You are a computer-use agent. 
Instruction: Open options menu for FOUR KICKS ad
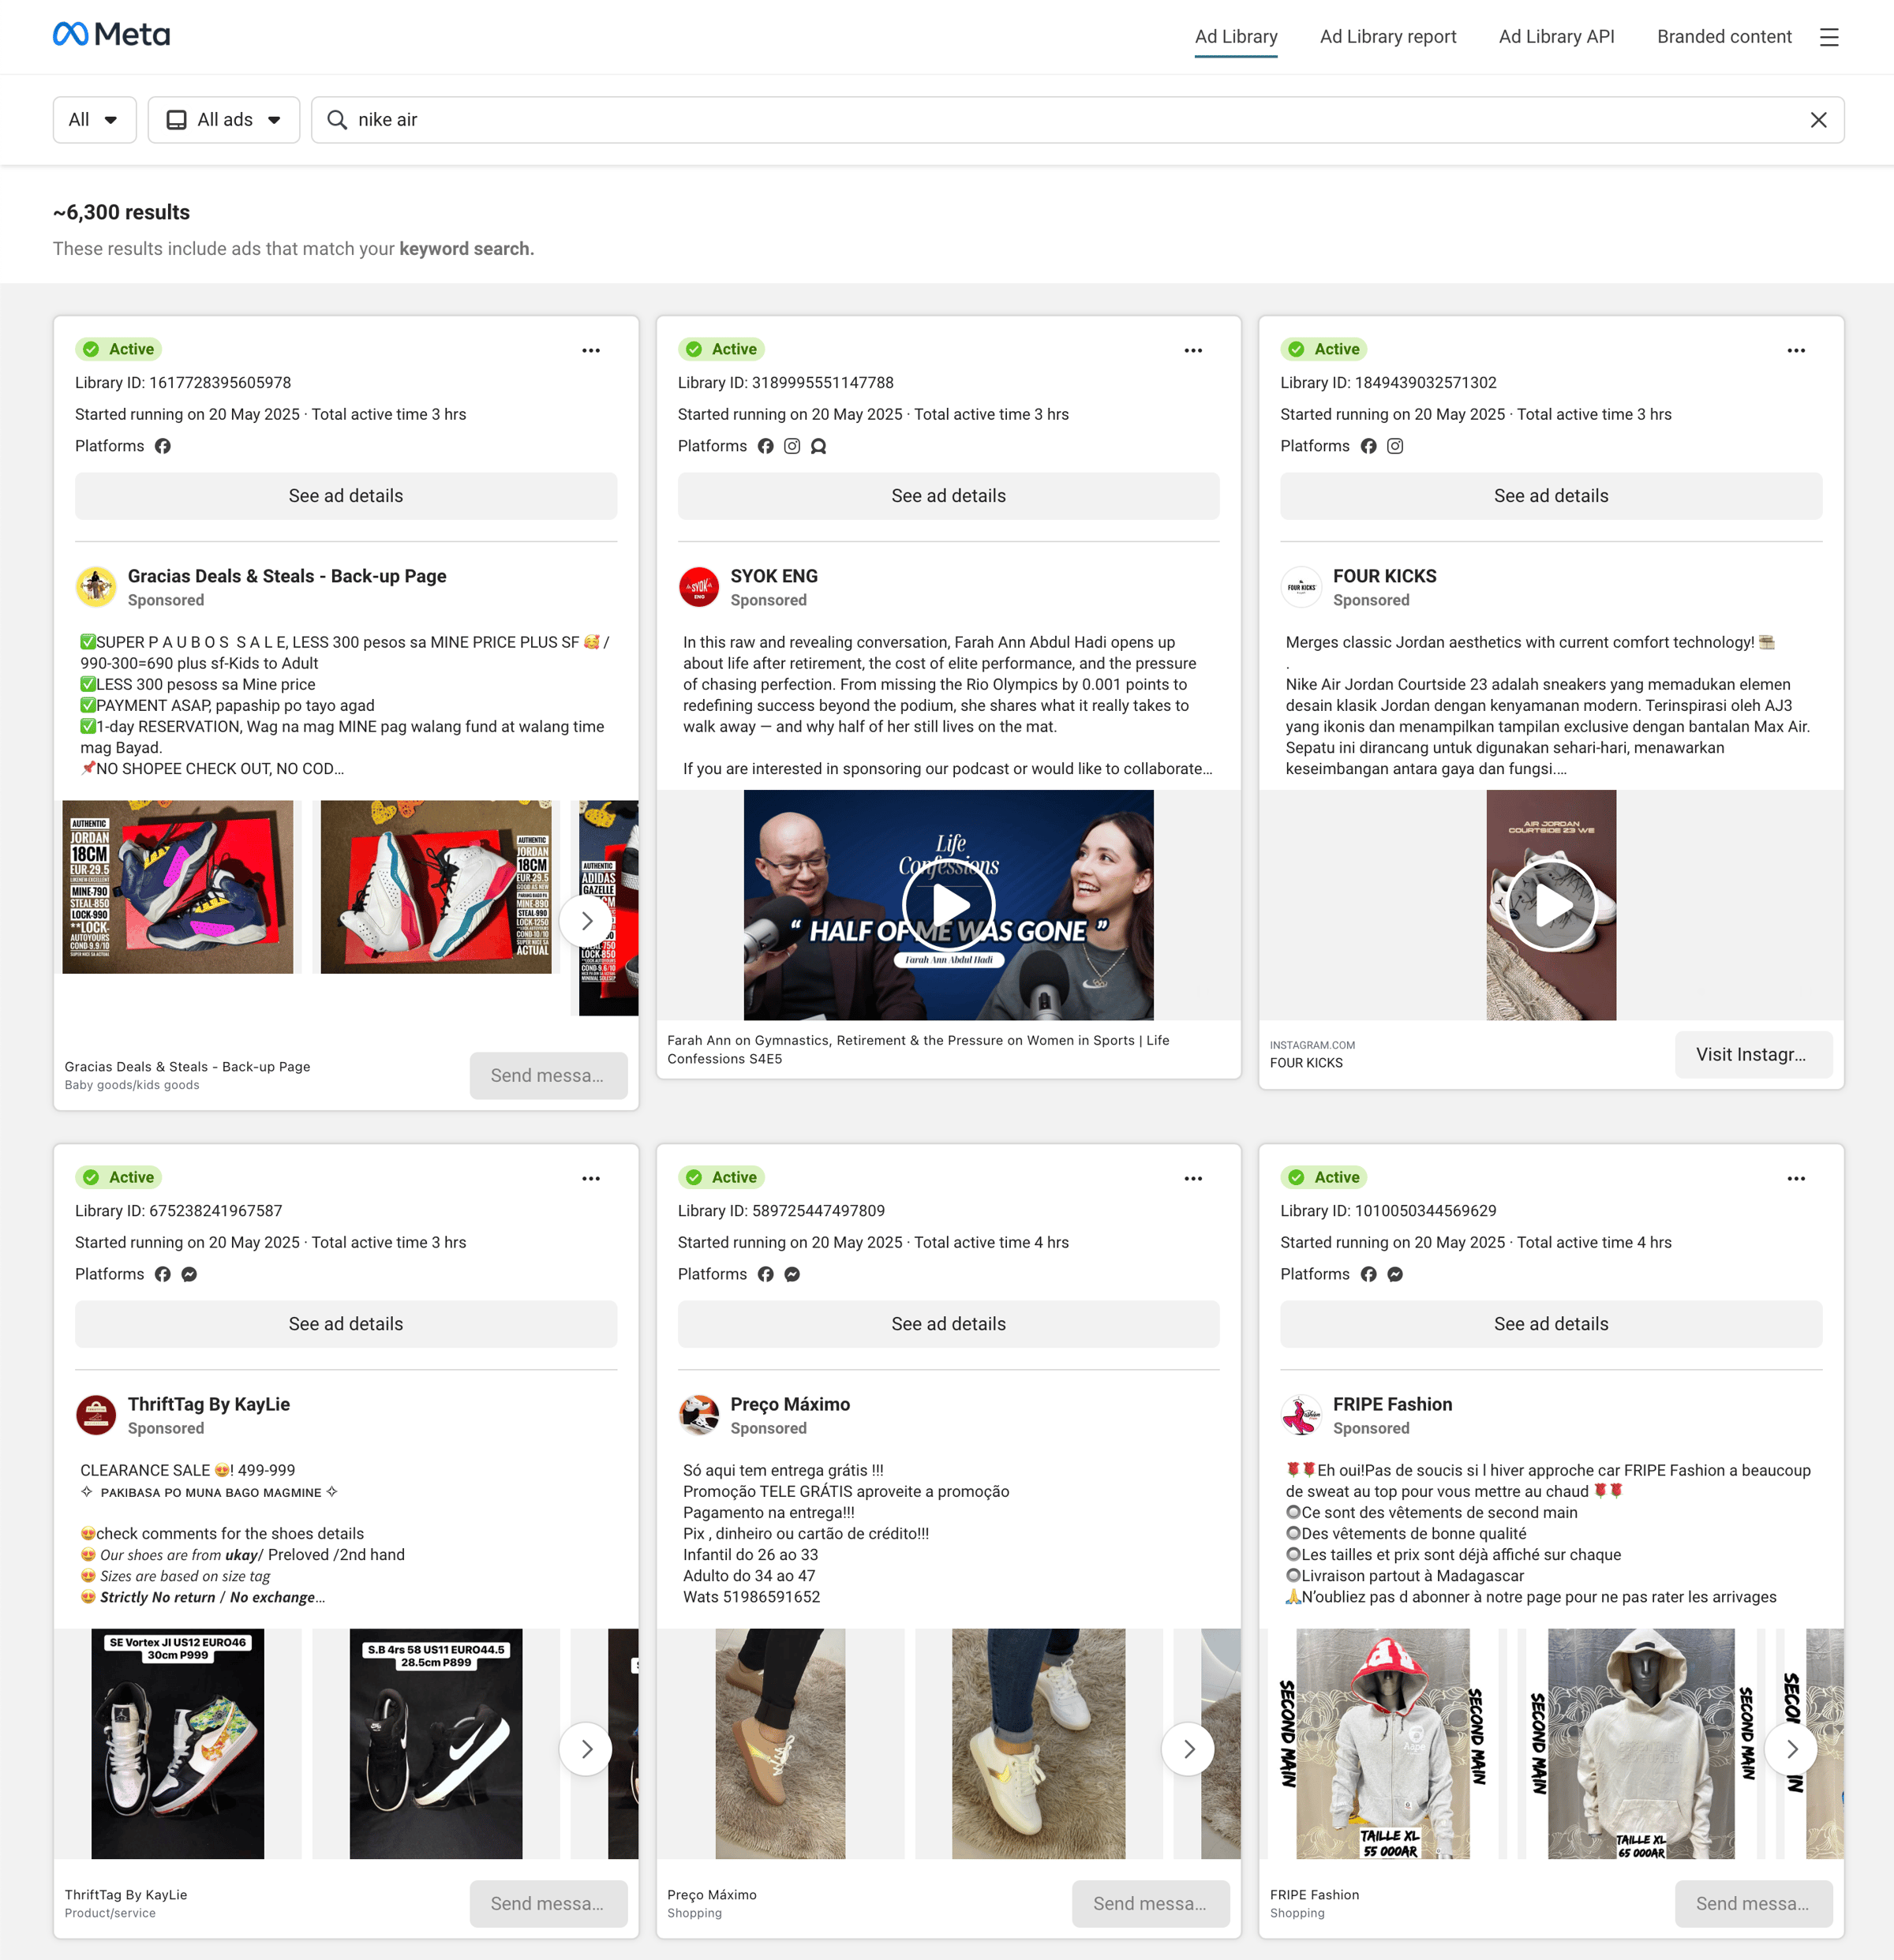click(x=1796, y=350)
